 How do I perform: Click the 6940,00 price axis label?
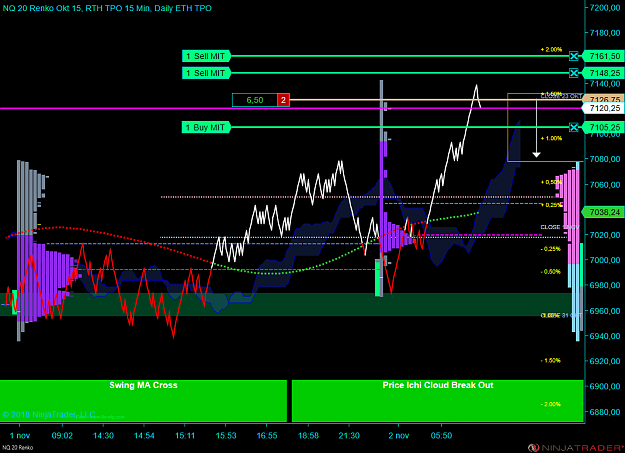605,336
